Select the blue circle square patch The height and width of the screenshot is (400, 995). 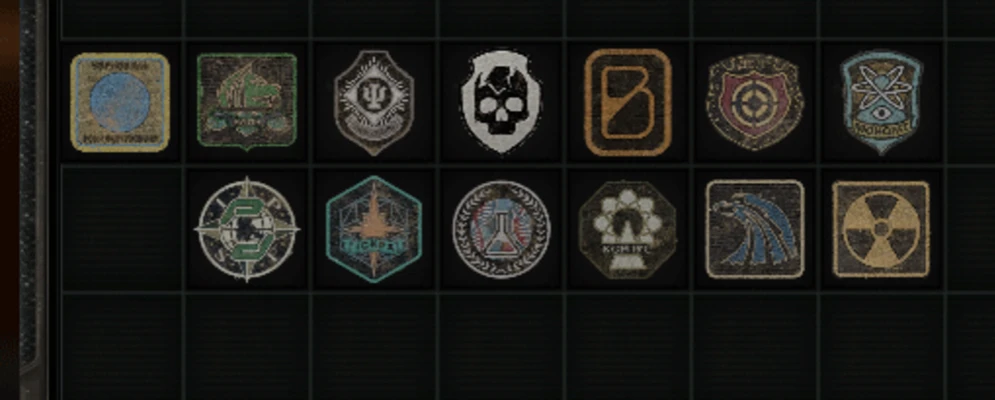click(120, 102)
